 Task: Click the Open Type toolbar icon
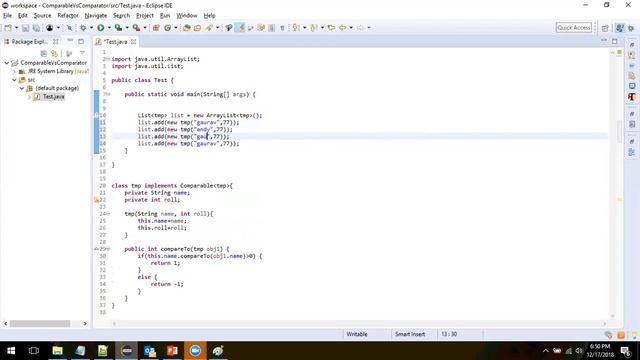tap(187, 28)
